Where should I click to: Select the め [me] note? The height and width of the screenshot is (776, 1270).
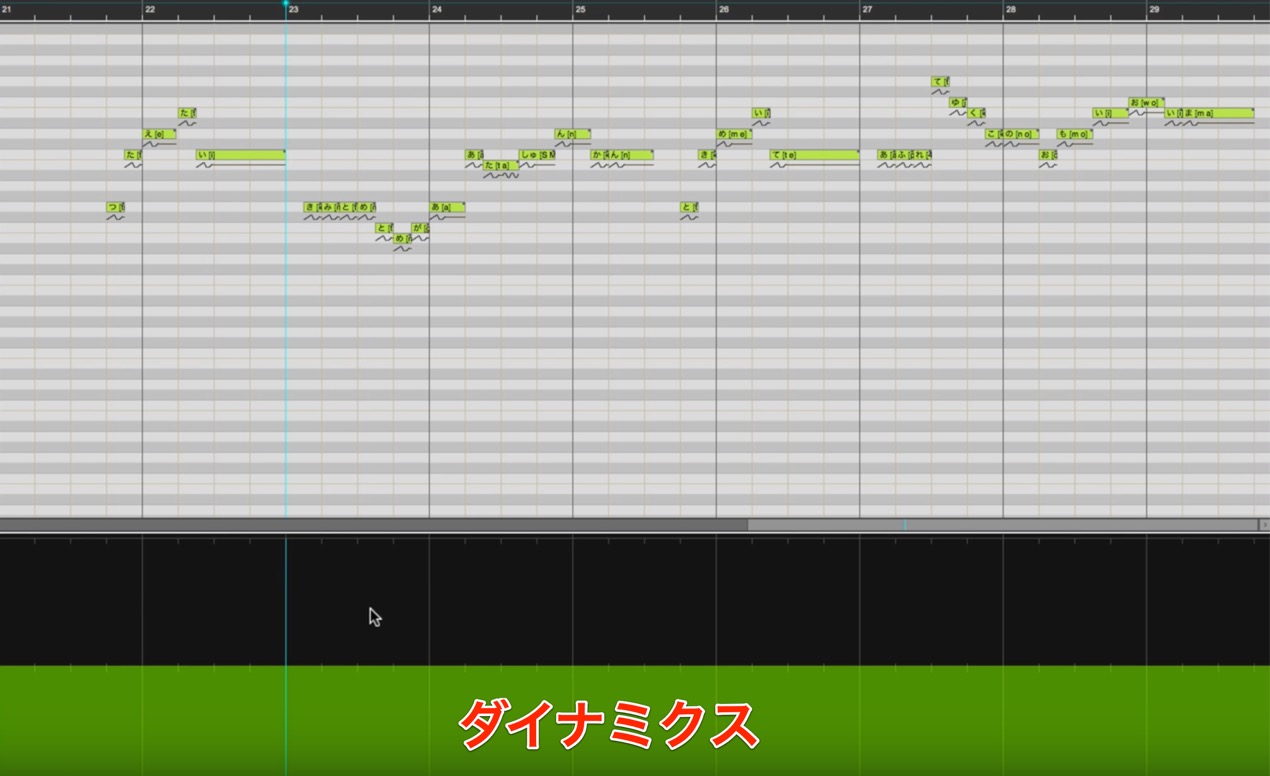tap(734, 134)
